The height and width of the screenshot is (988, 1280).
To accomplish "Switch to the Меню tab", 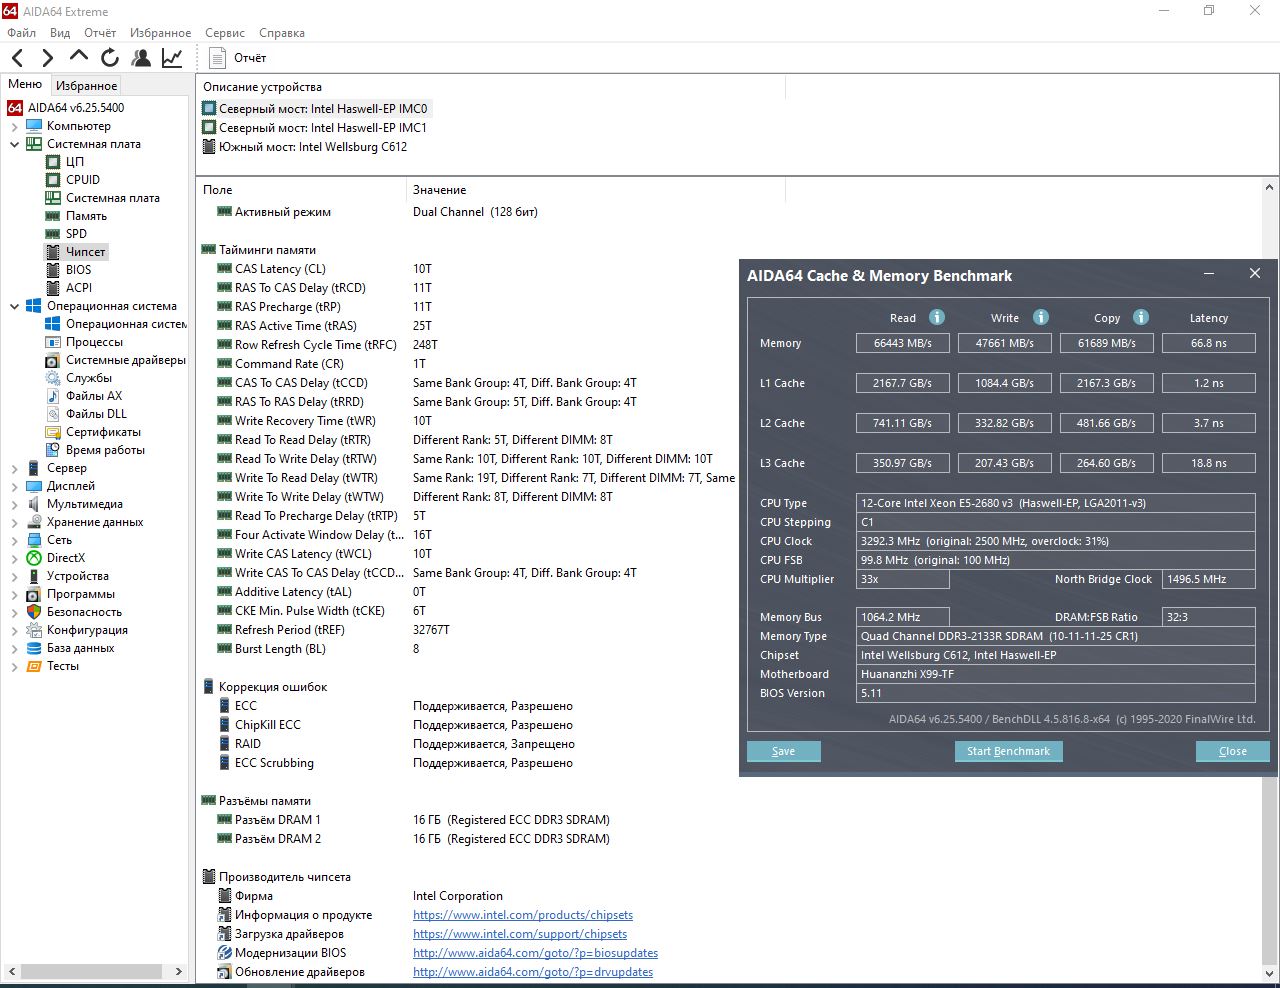I will (x=25, y=85).
